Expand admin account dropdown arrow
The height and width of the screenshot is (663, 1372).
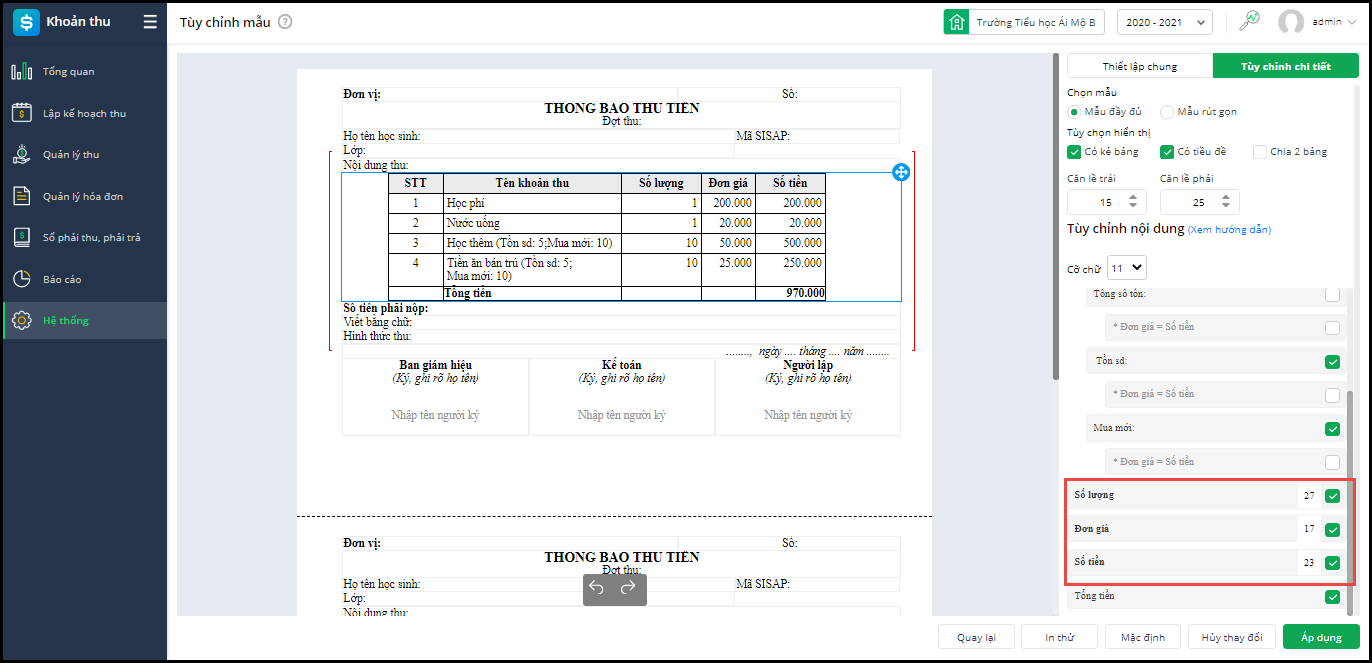pos(1351,22)
